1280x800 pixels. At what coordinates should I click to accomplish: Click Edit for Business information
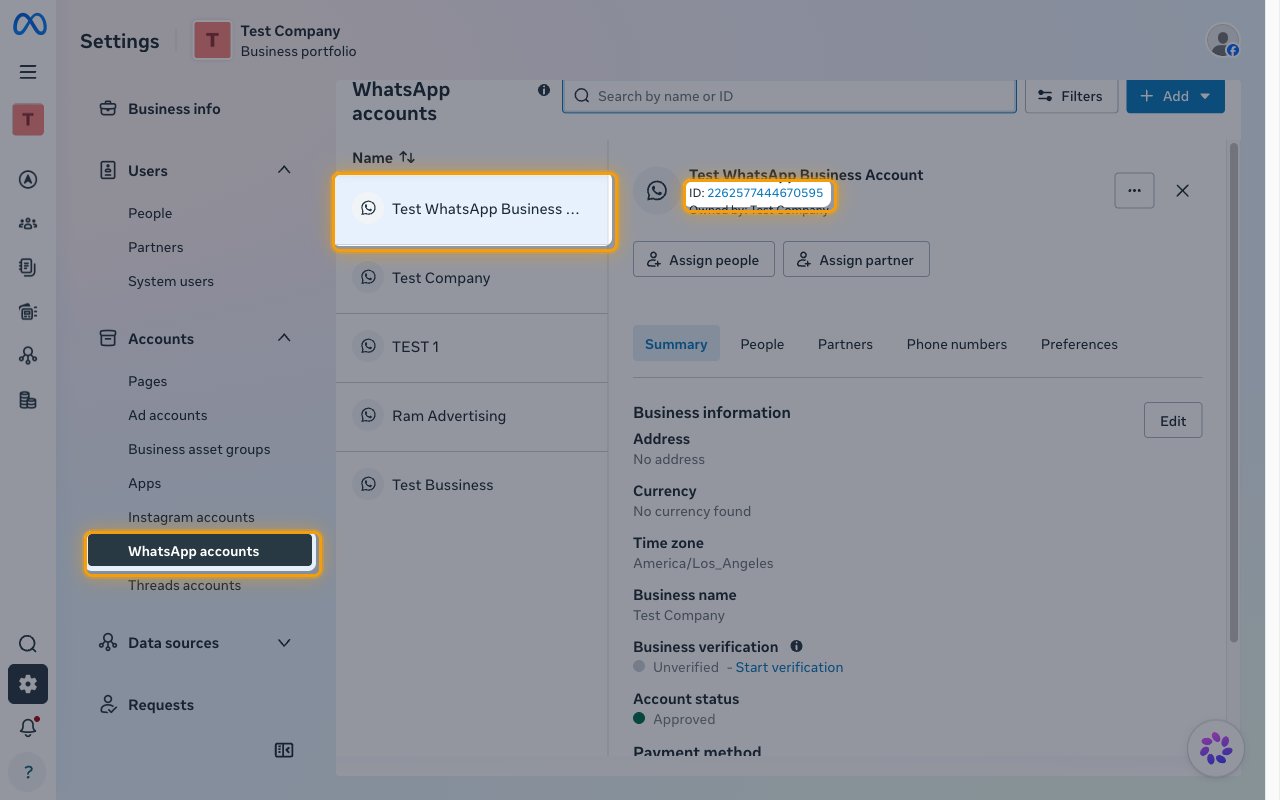[x=1173, y=421]
